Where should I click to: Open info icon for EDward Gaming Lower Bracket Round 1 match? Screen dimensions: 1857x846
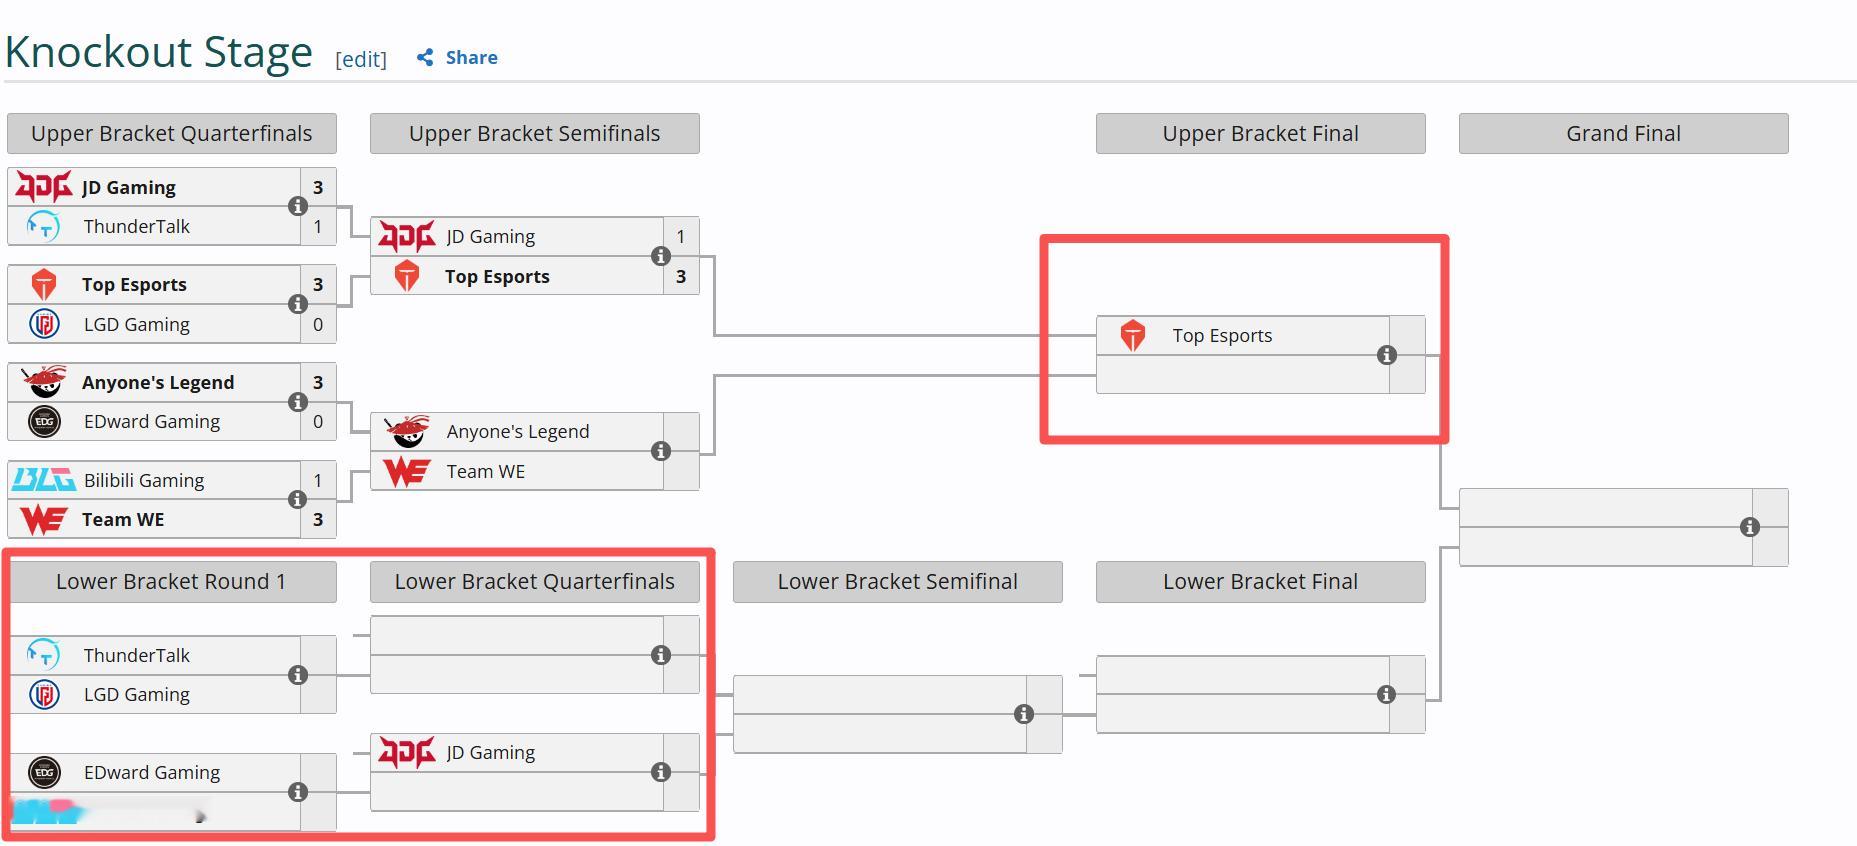tap(298, 792)
